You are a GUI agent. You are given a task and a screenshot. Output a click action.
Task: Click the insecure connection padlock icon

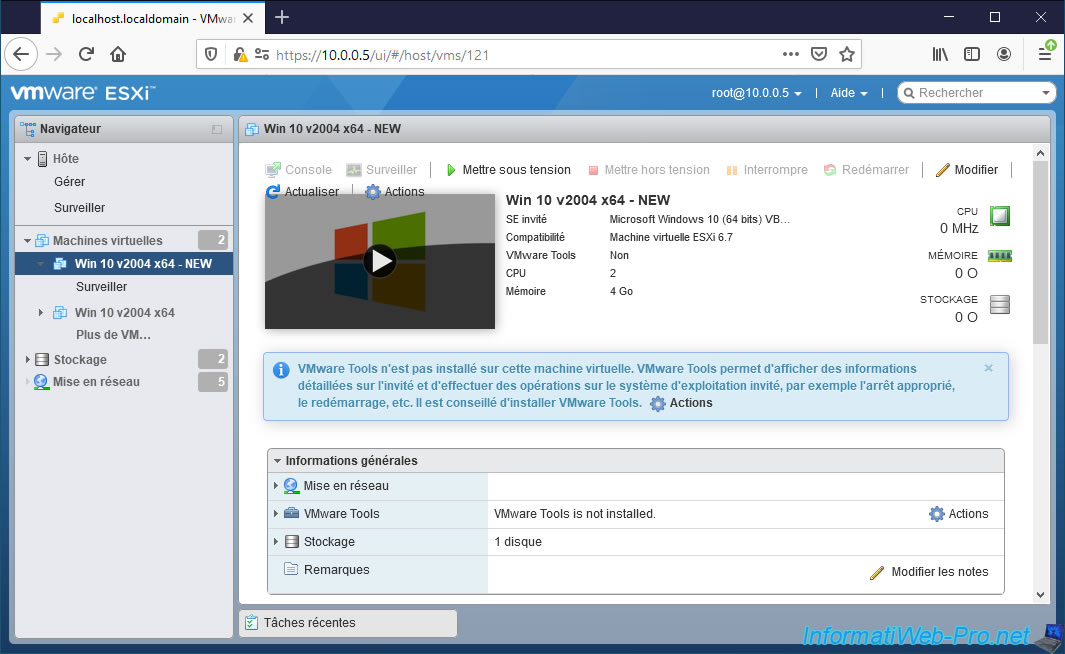click(240, 54)
